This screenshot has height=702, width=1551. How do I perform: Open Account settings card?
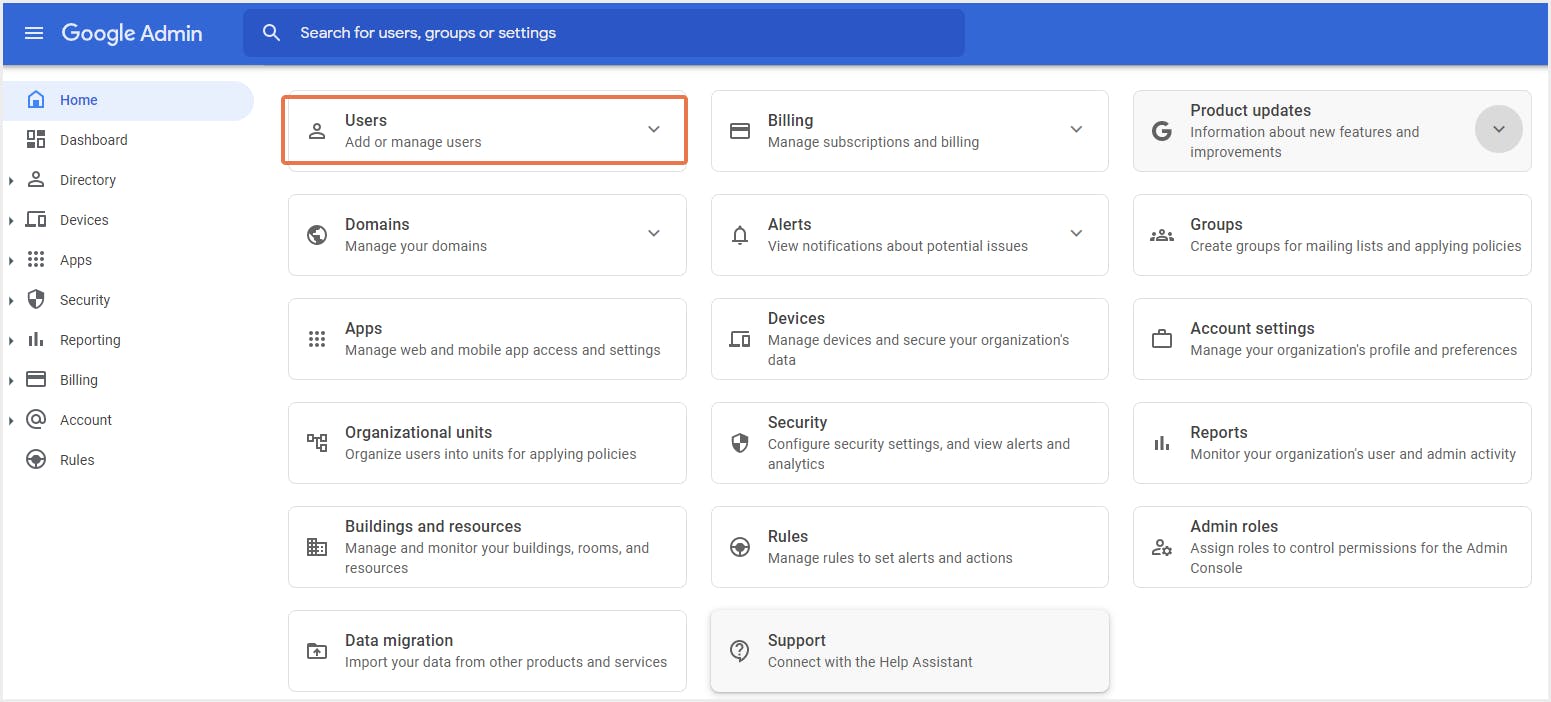1330,339
